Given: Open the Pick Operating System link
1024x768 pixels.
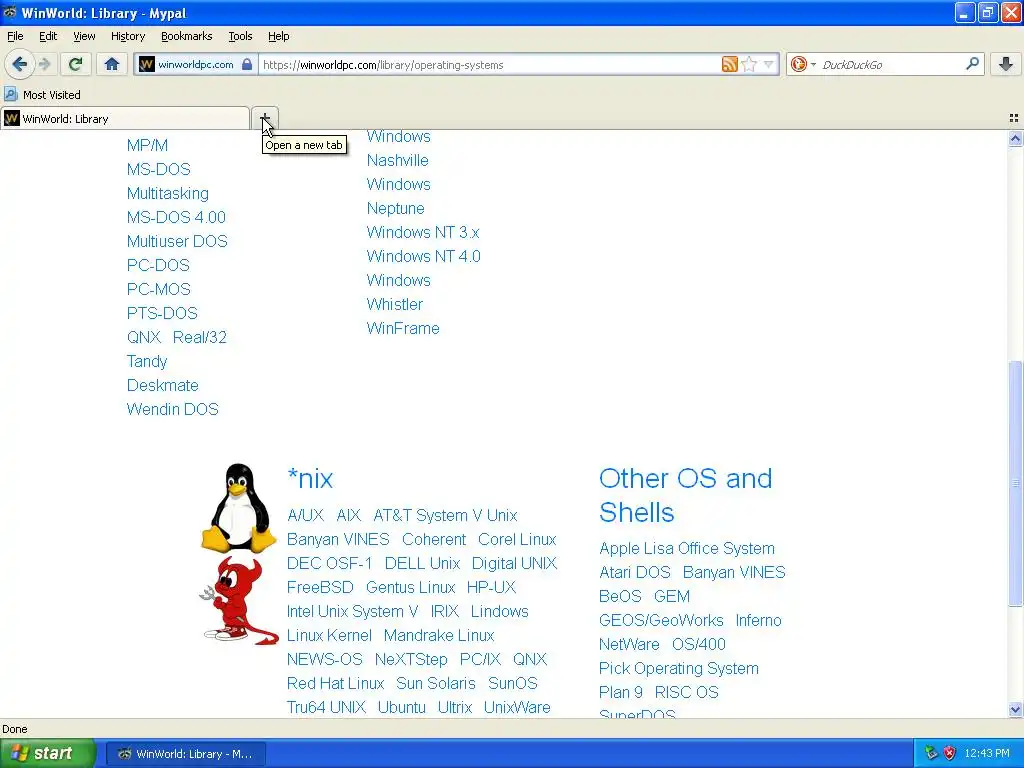Looking at the screenshot, I should click(x=679, y=669).
